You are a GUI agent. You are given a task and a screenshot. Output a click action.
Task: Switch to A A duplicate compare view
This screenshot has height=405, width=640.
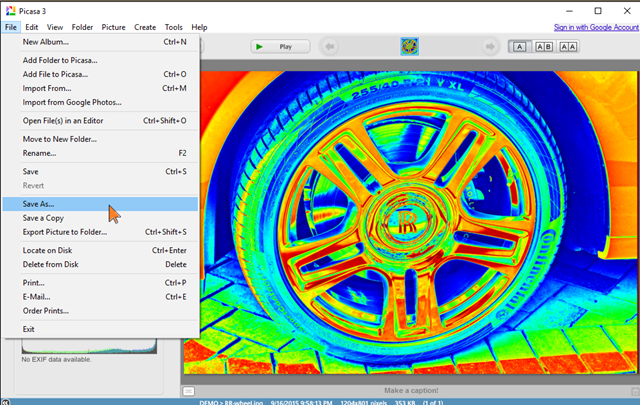coord(567,46)
